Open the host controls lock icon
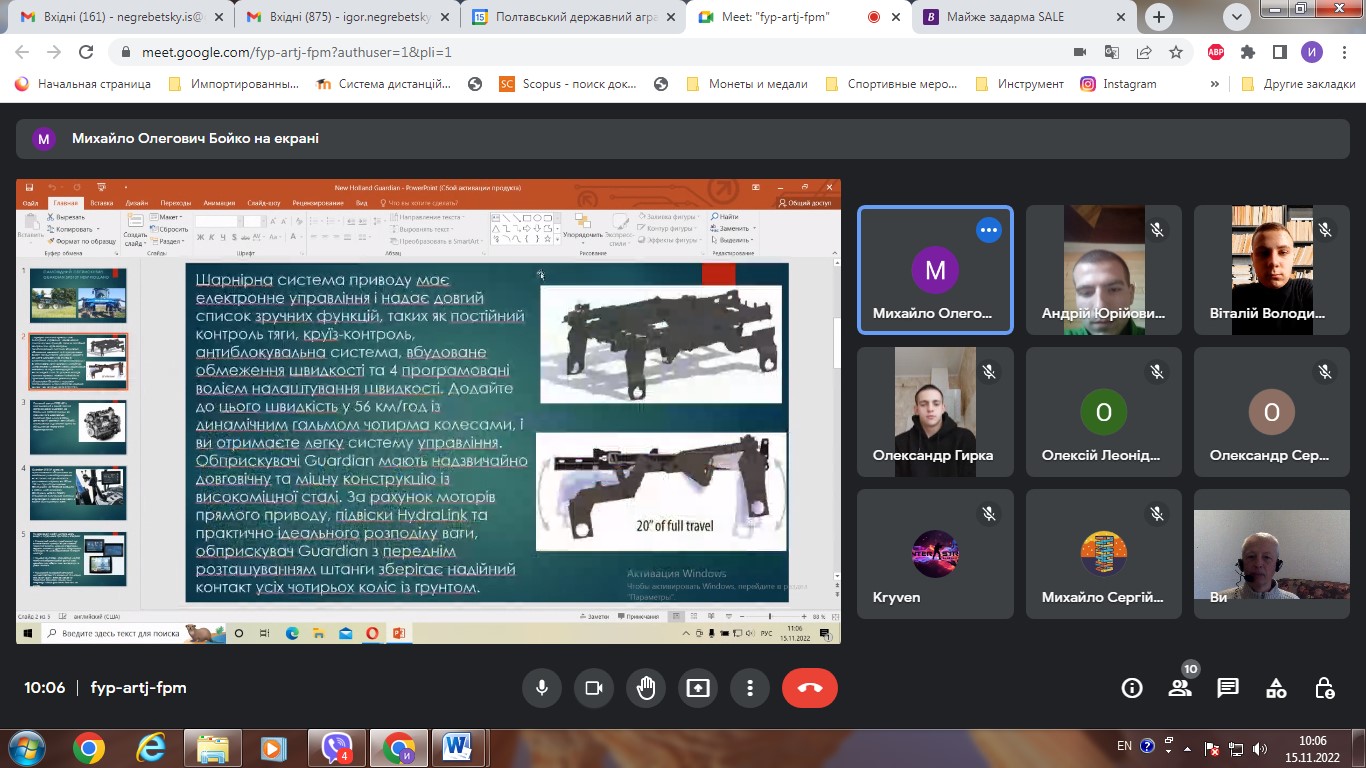 click(1324, 688)
